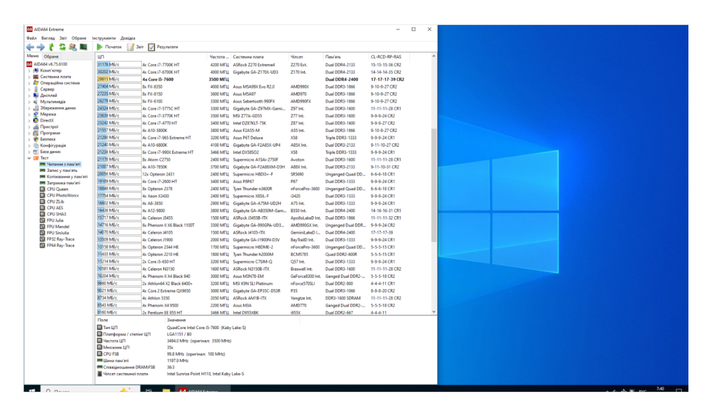The height and width of the screenshot is (415, 720).
Task: Go back with the blue left arrow
Action: click(30, 47)
